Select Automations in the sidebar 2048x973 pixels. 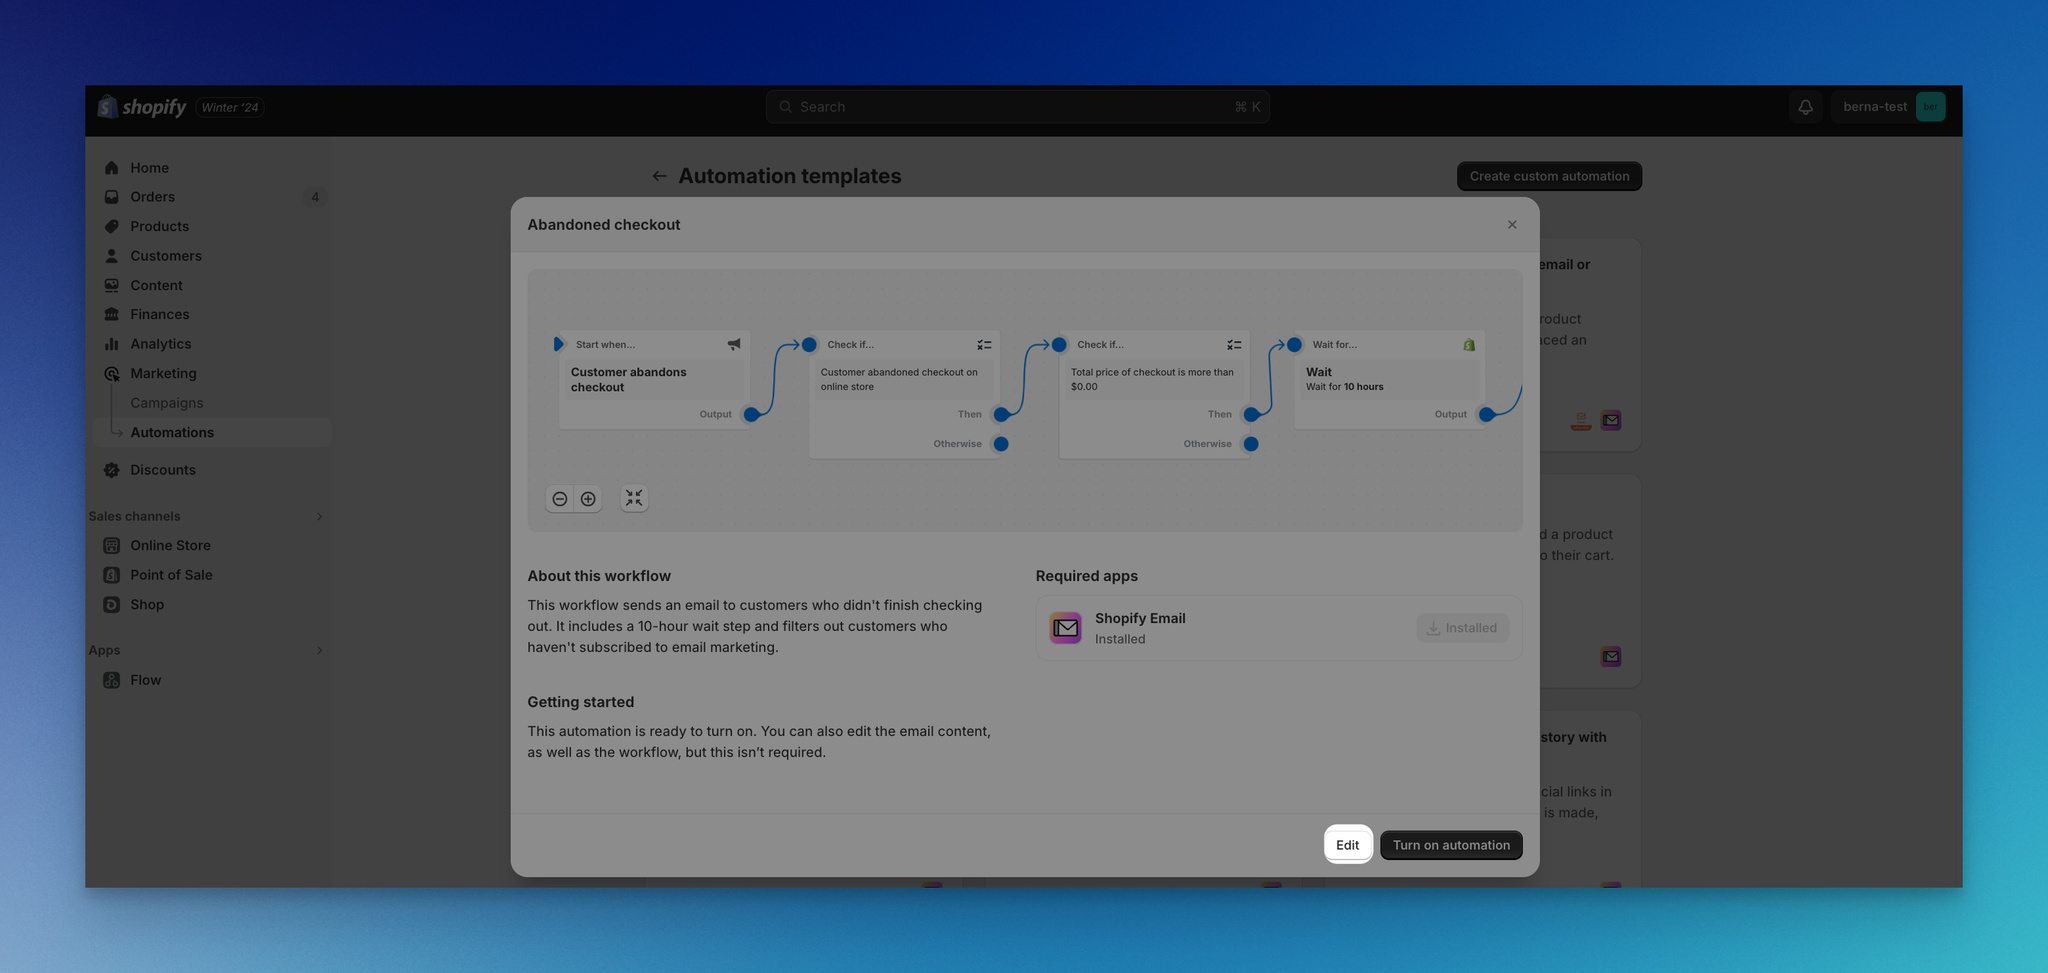[x=212, y=432]
